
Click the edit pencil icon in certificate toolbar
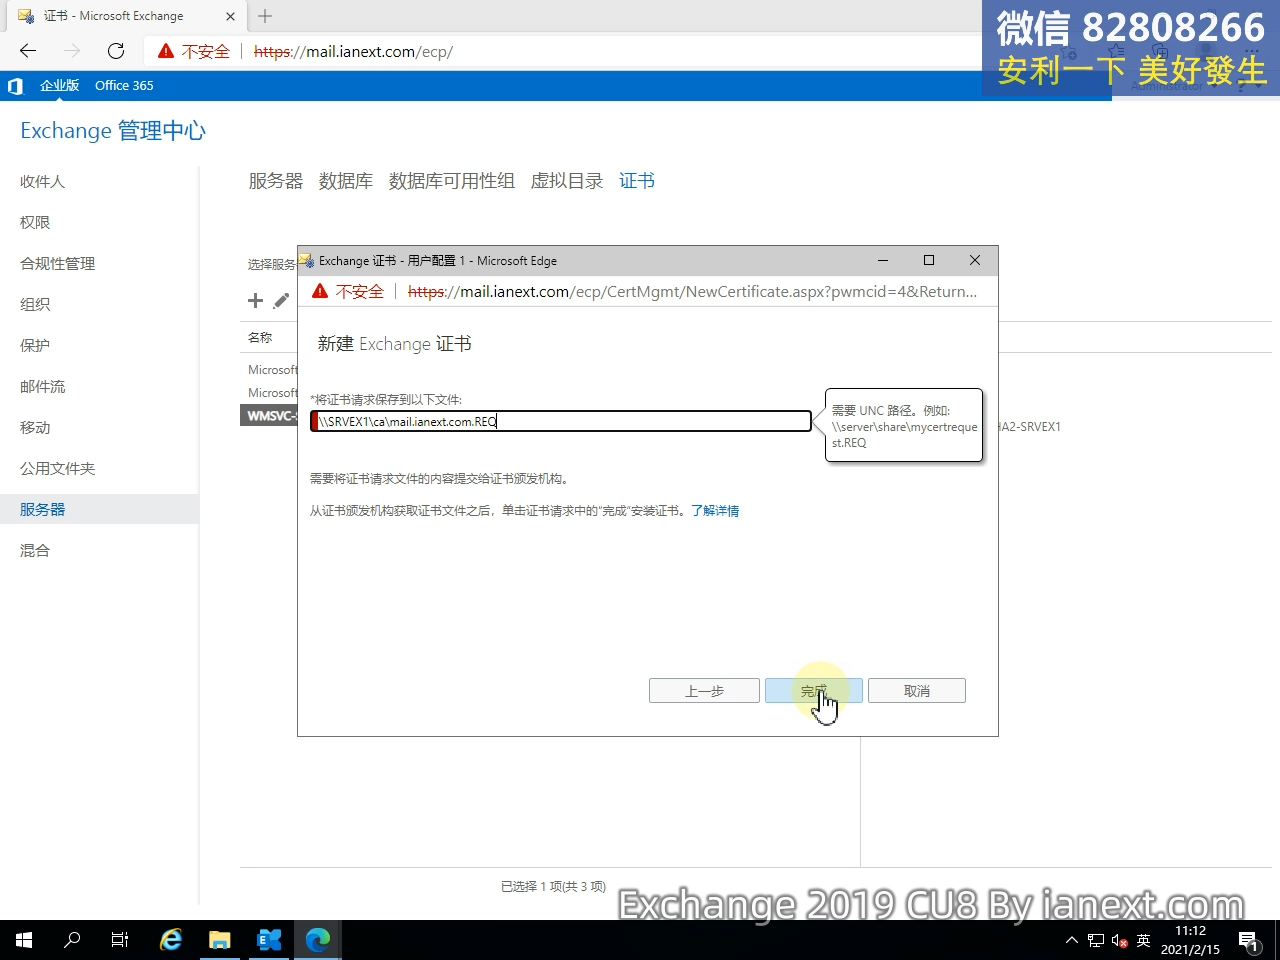[281, 300]
